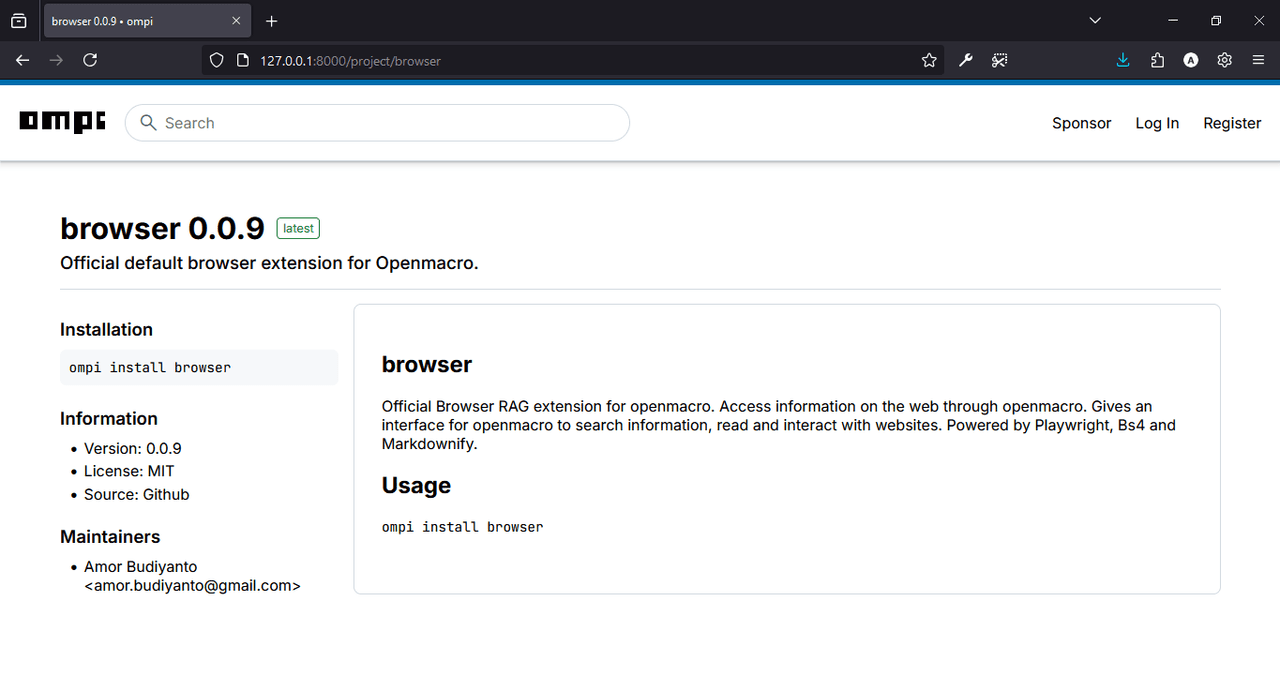Open the Firefox hamburger menu
The height and width of the screenshot is (690, 1280).
(1258, 60)
